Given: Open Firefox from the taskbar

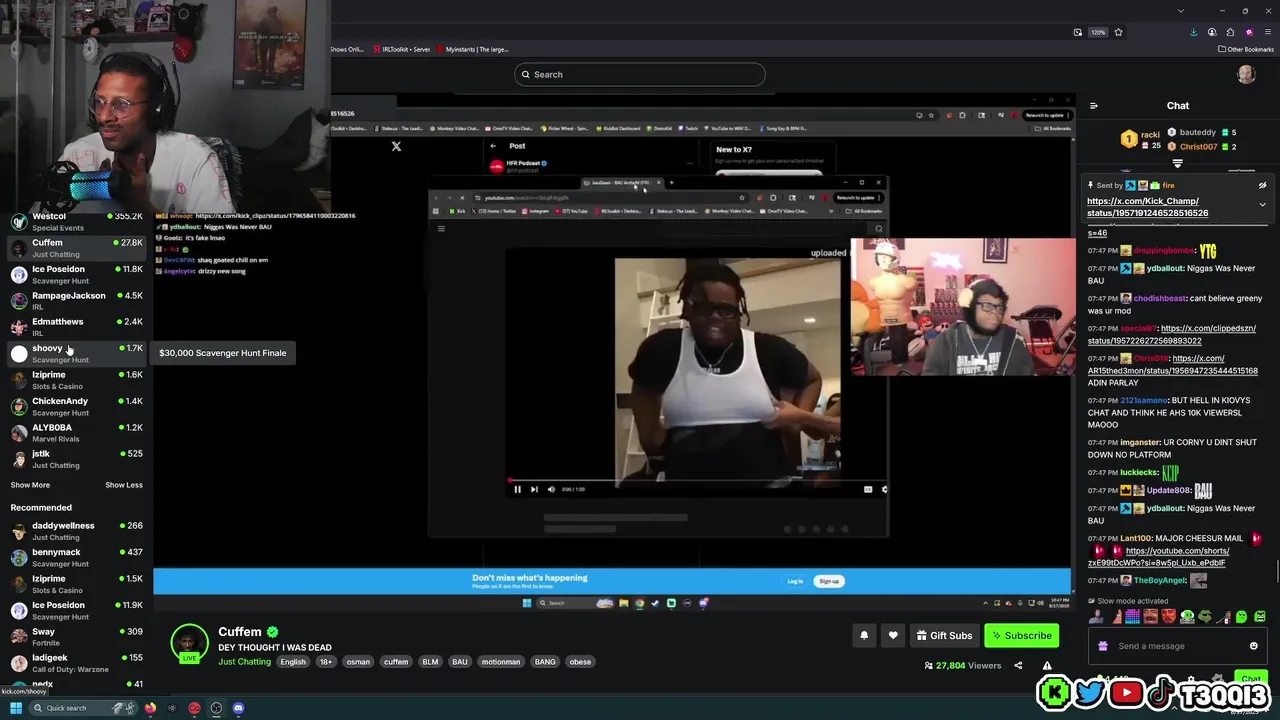Looking at the screenshot, I should point(150,708).
